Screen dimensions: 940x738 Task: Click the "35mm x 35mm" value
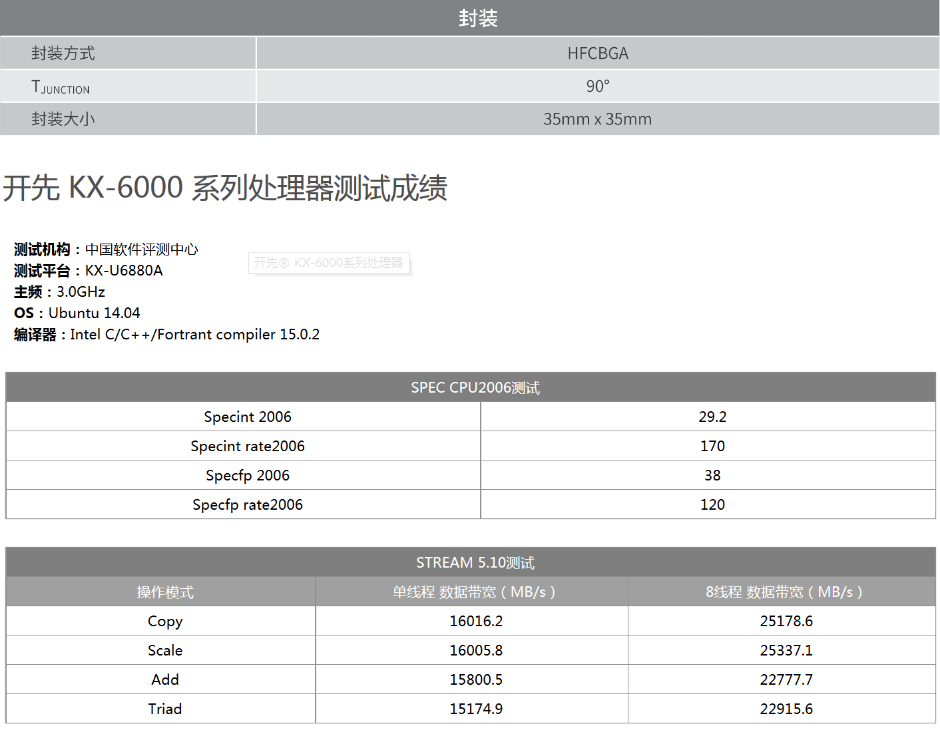point(597,119)
